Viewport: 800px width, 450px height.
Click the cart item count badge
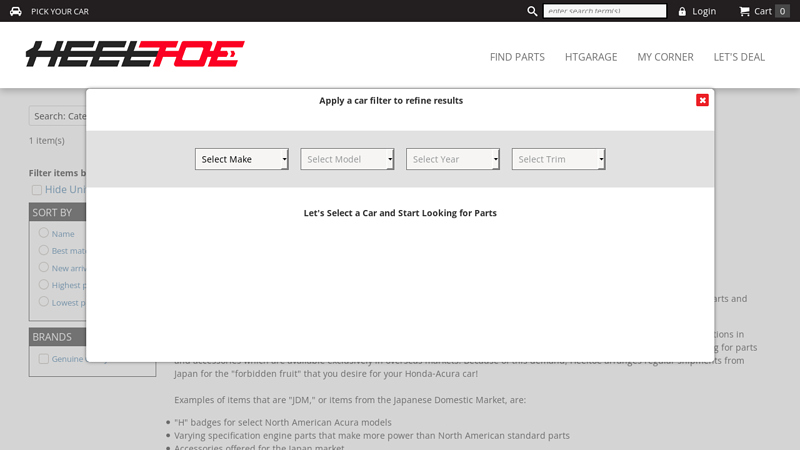coord(782,11)
